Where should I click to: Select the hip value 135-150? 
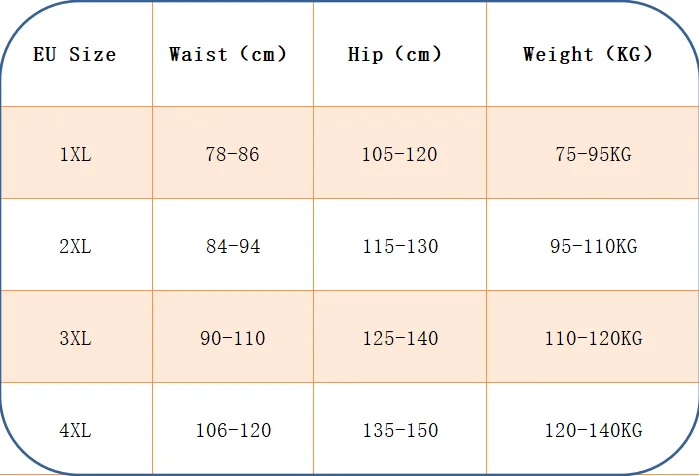pos(400,431)
